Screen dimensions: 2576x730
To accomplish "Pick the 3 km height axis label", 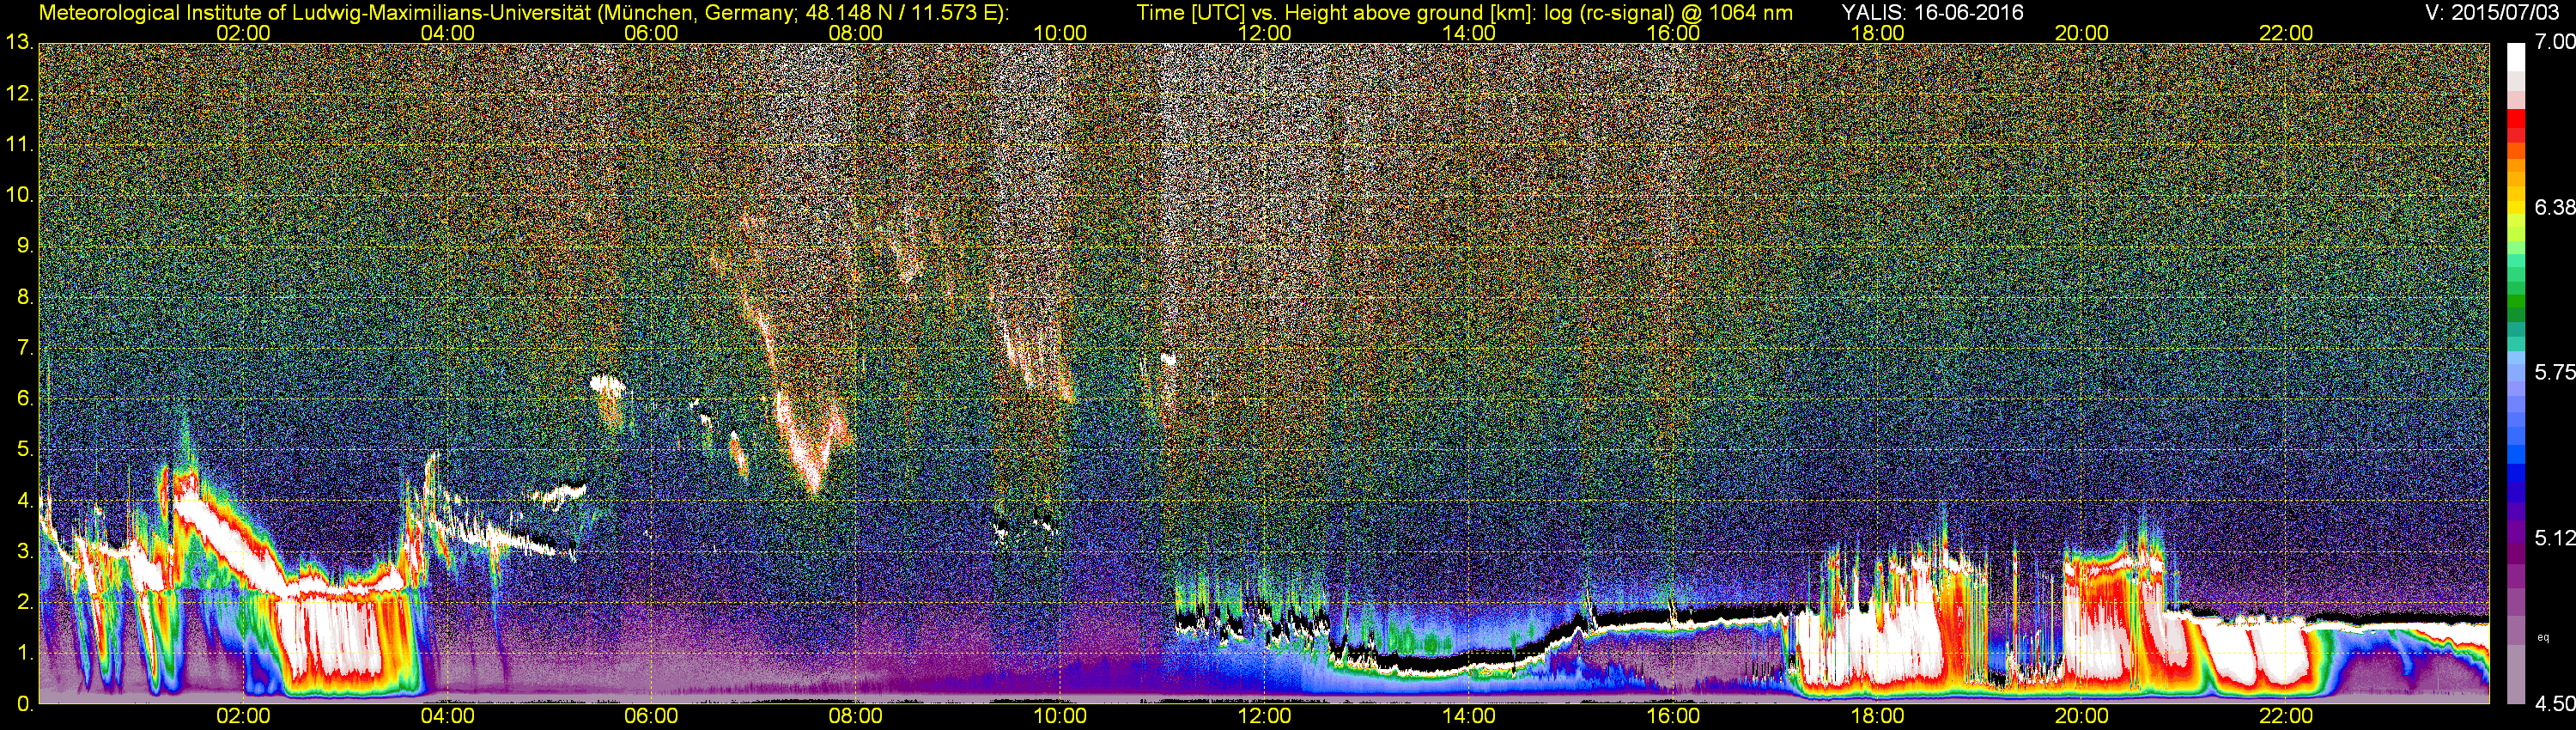I will pos(25,551).
